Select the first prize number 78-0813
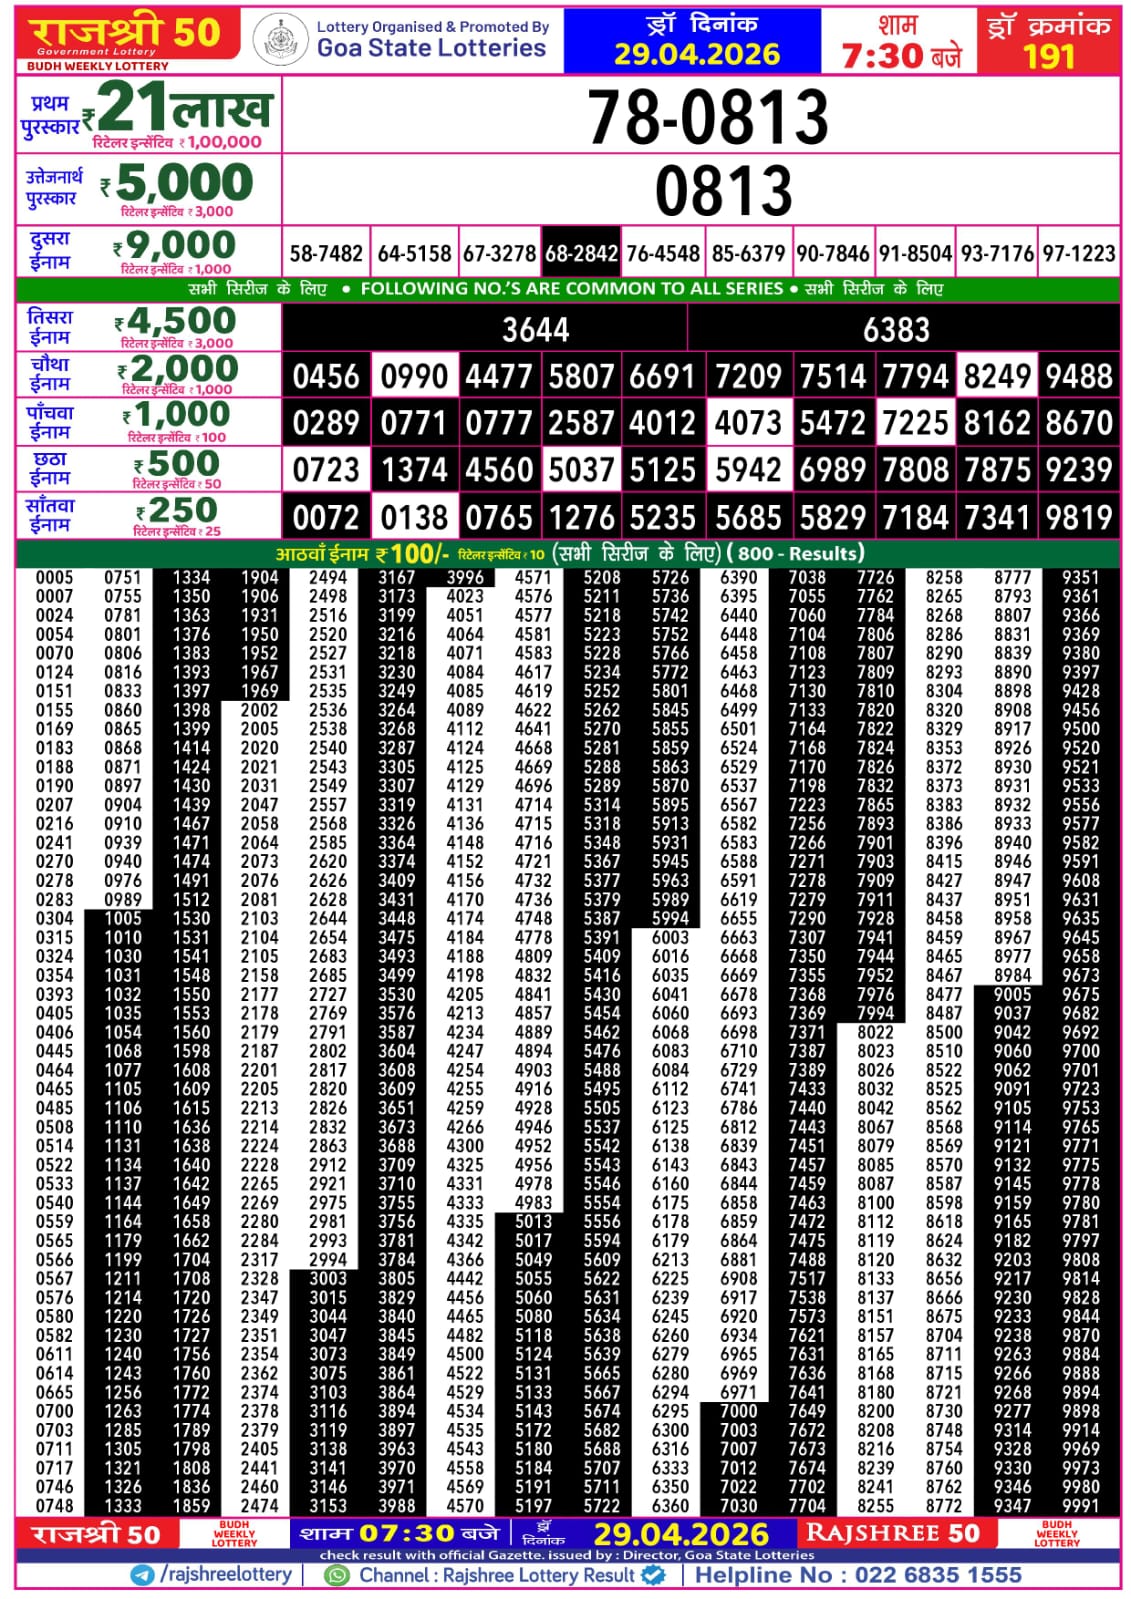1131x1599 pixels. coord(707,116)
